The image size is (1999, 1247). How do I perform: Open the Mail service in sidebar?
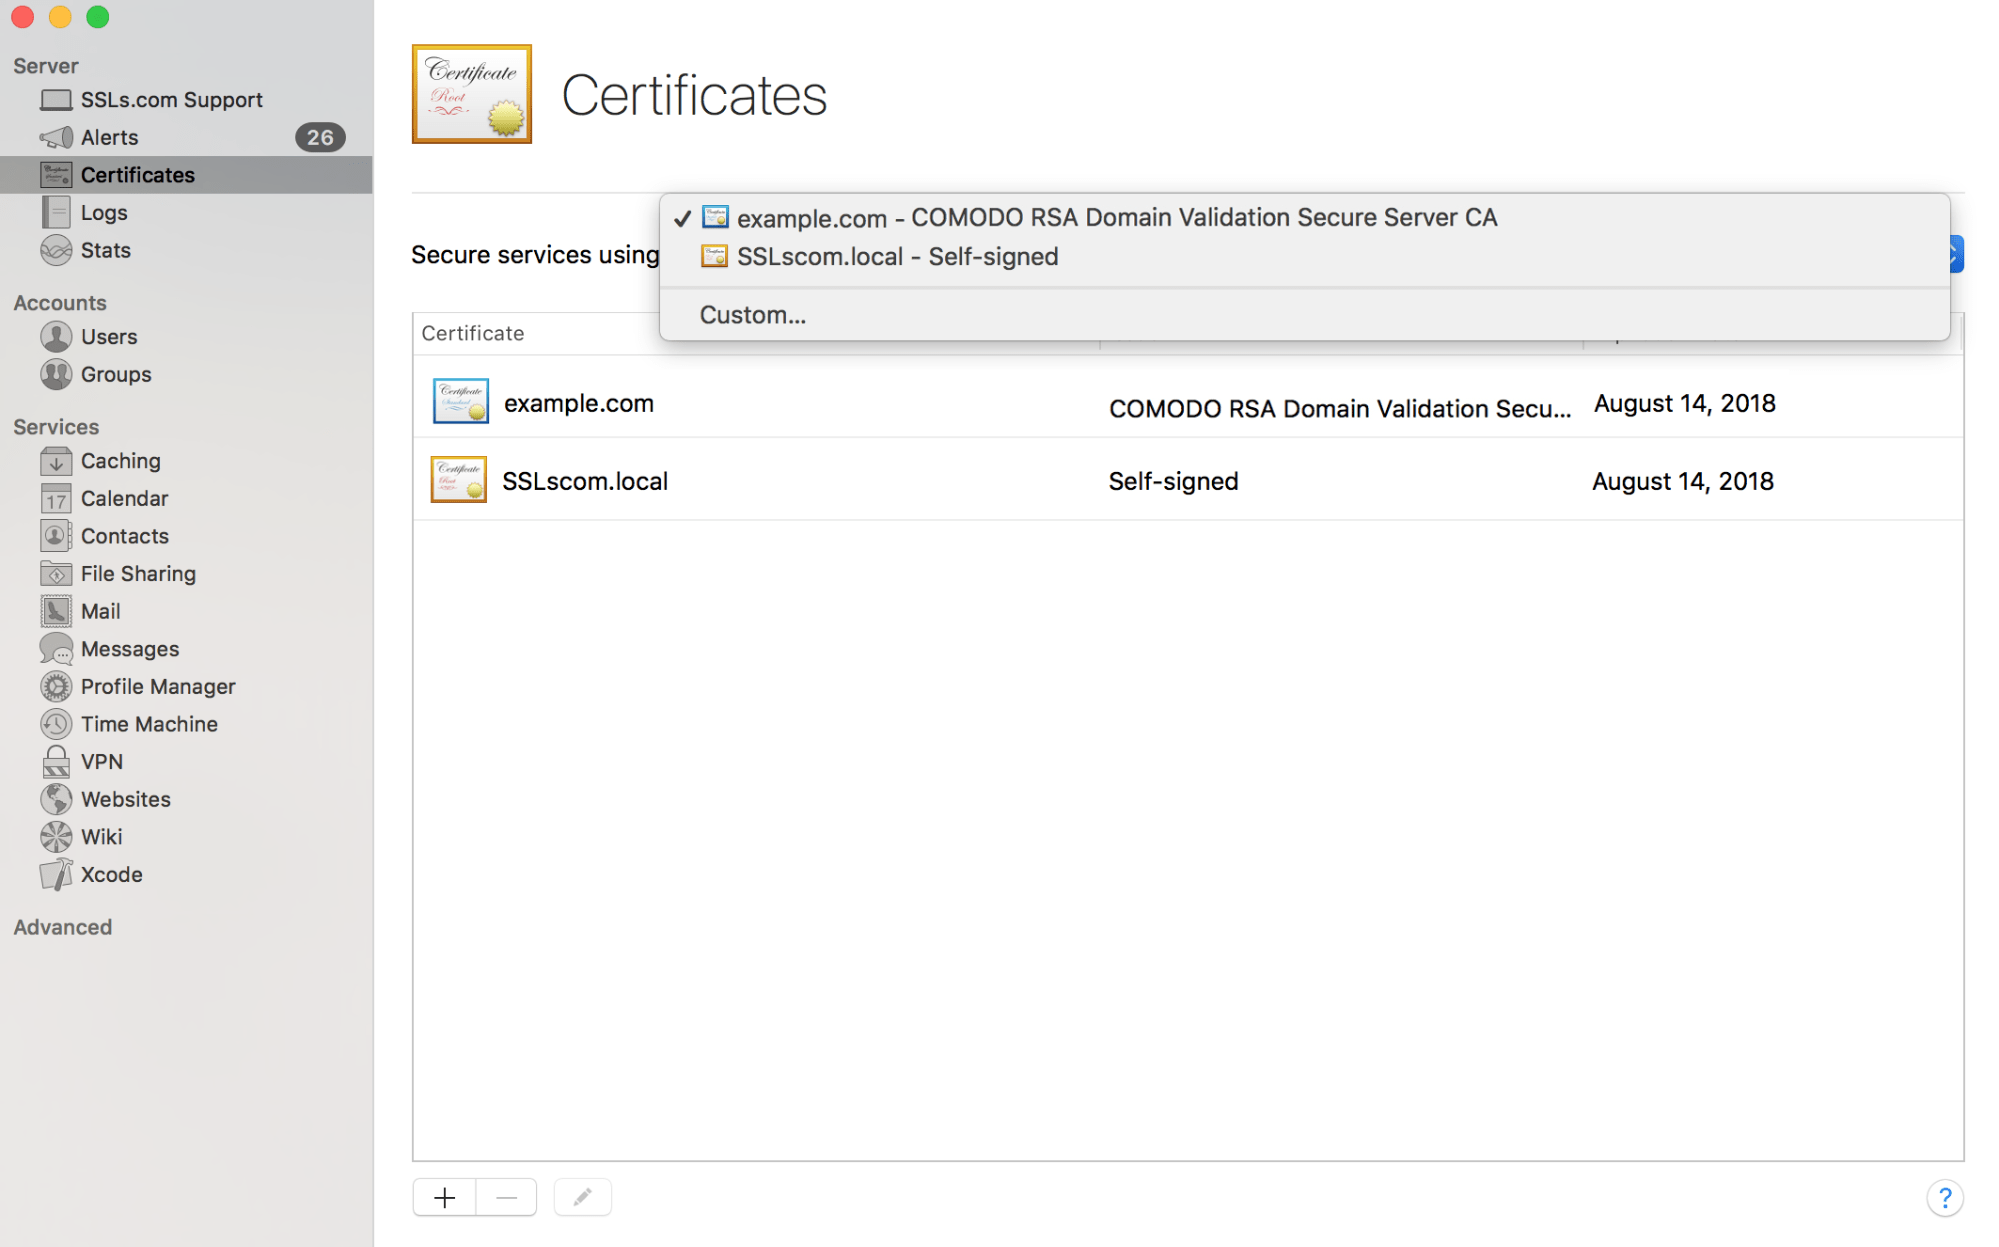point(100,611)
